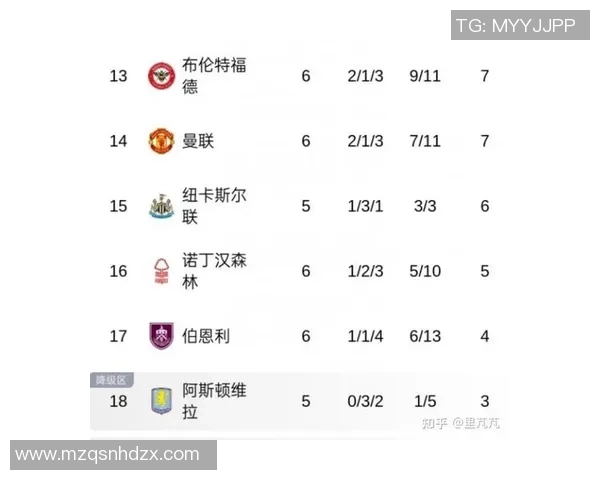The image size is (600, 480).
Task: Click the Aston Villa club crest
Action: 160,401
